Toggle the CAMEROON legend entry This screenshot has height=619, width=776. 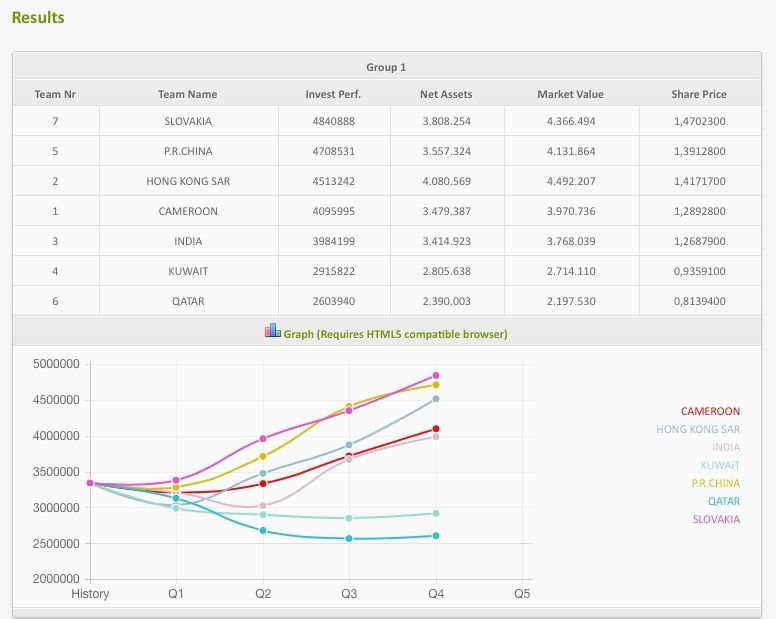click(710, 411)
